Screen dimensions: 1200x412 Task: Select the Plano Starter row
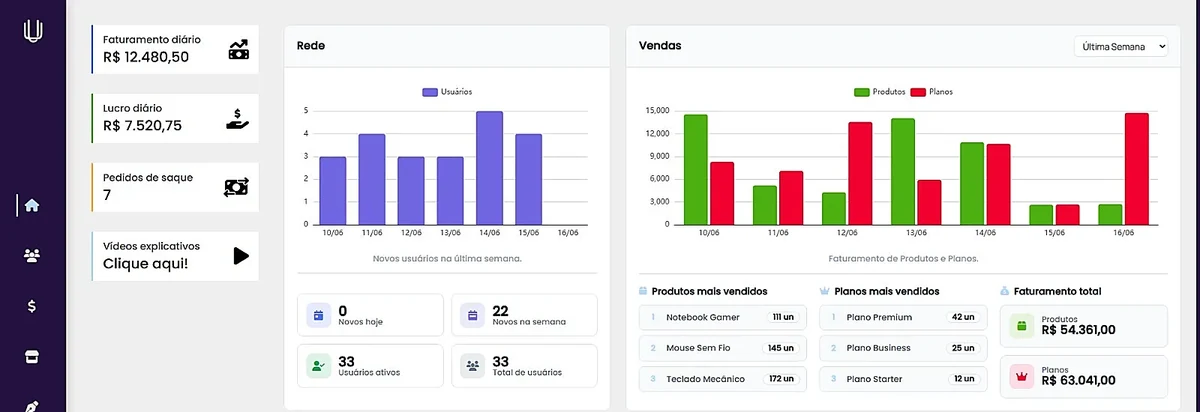tap(902, 379)
